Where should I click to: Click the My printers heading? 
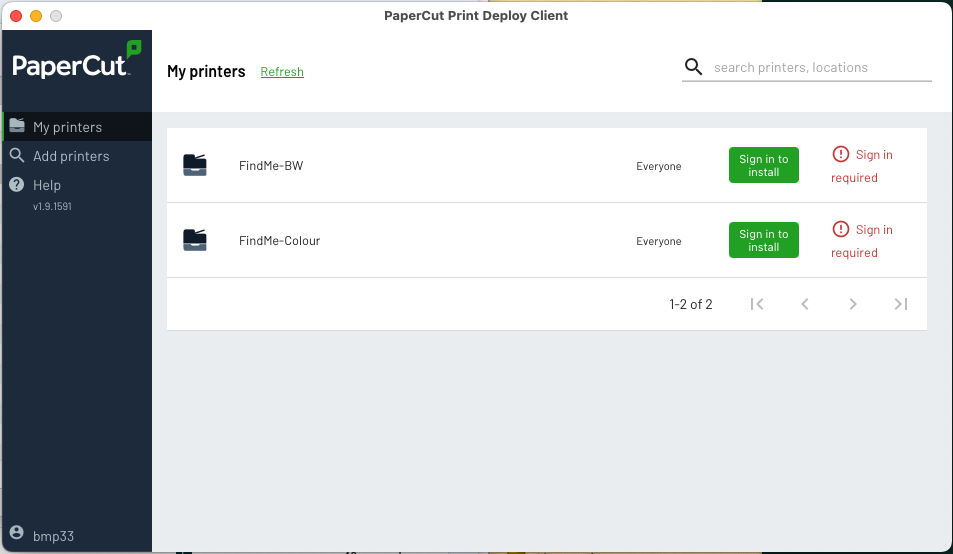206,72
